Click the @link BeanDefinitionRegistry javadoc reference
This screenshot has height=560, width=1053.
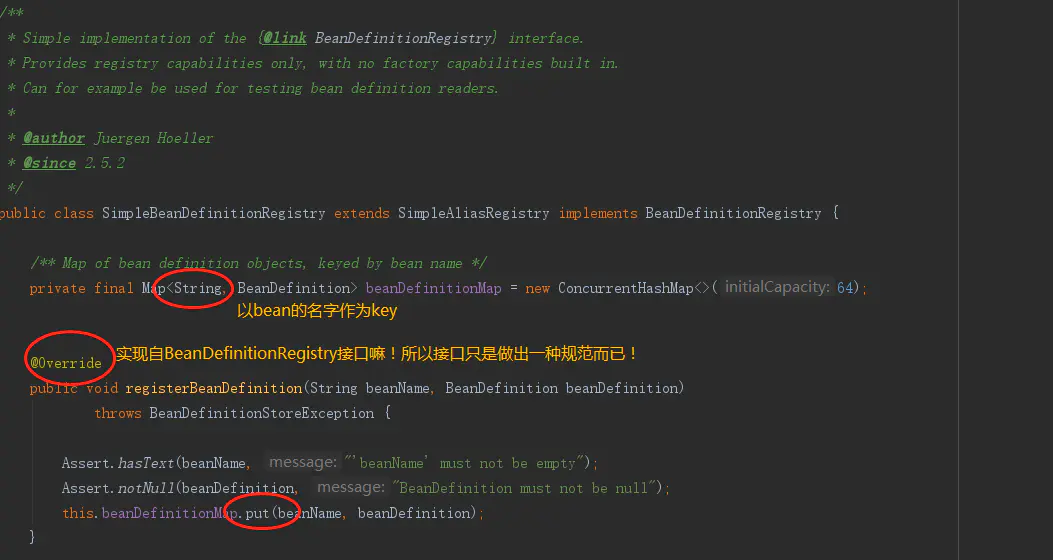(379, 38)
